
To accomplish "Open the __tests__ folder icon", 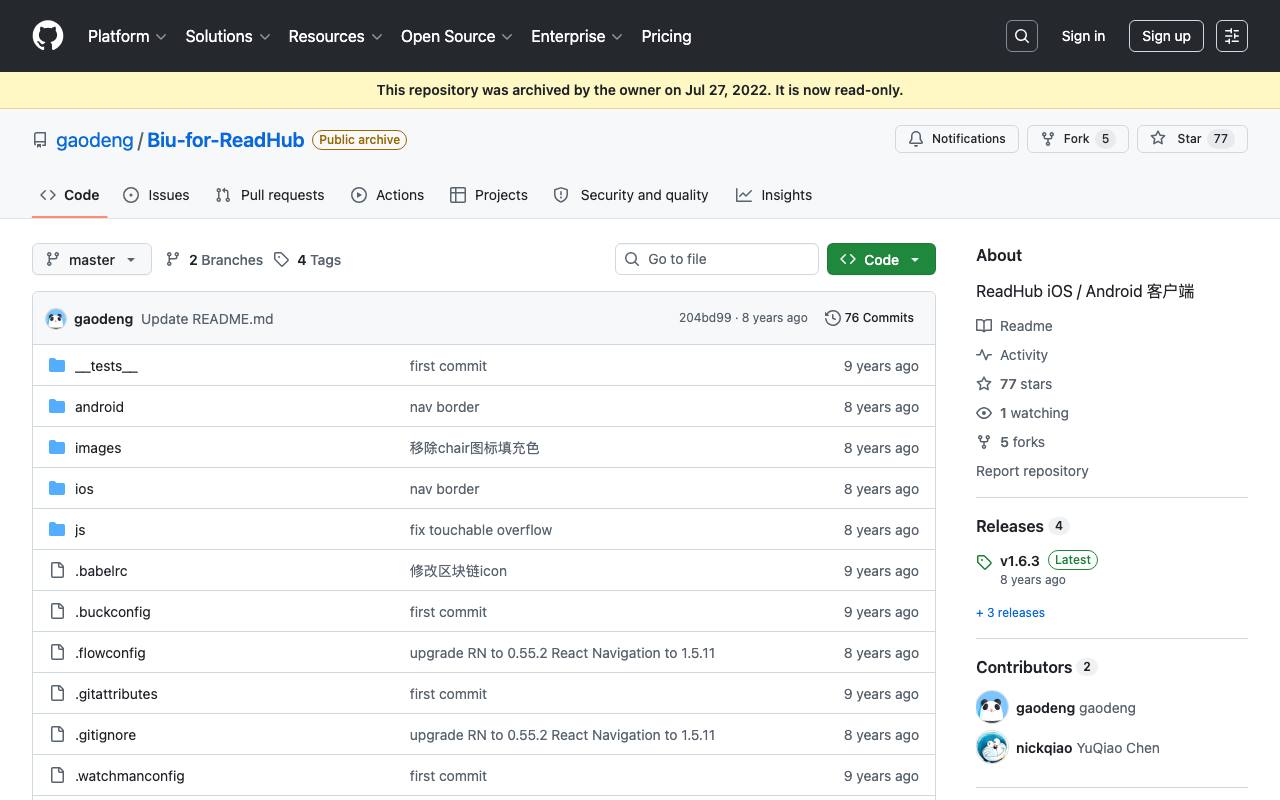I will pyautogui.click(x=57, y=366).
